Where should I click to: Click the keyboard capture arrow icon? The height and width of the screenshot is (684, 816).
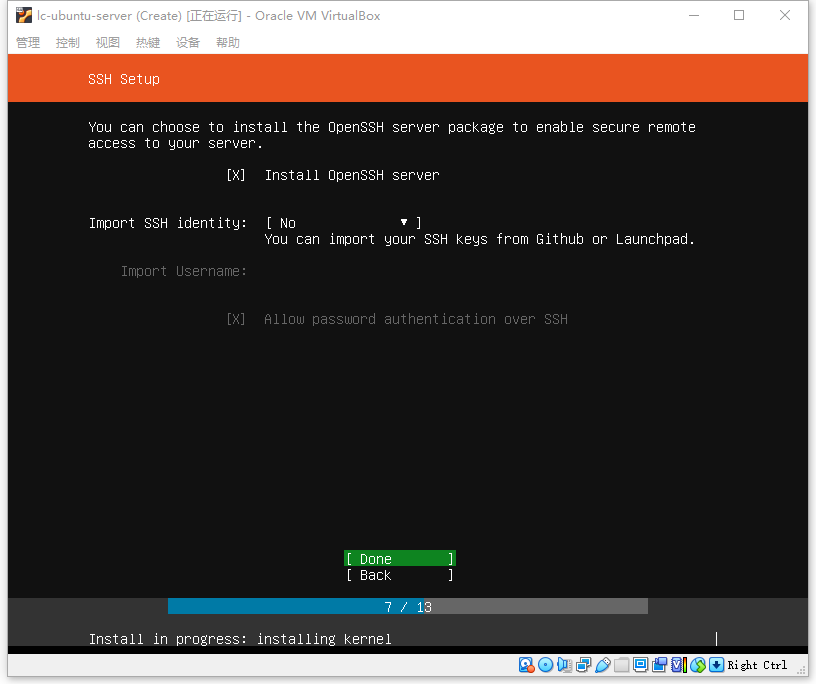coord(717,665)
